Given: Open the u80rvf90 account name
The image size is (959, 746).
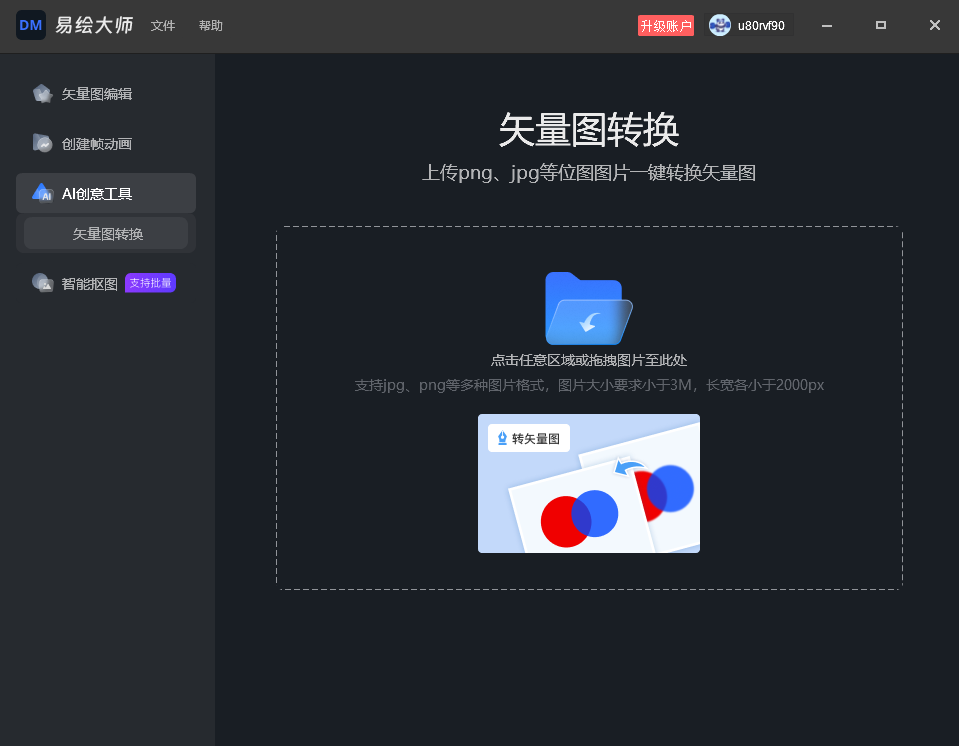Looking at the screenshot, I should pyautogui.click(x=761, y=26).
